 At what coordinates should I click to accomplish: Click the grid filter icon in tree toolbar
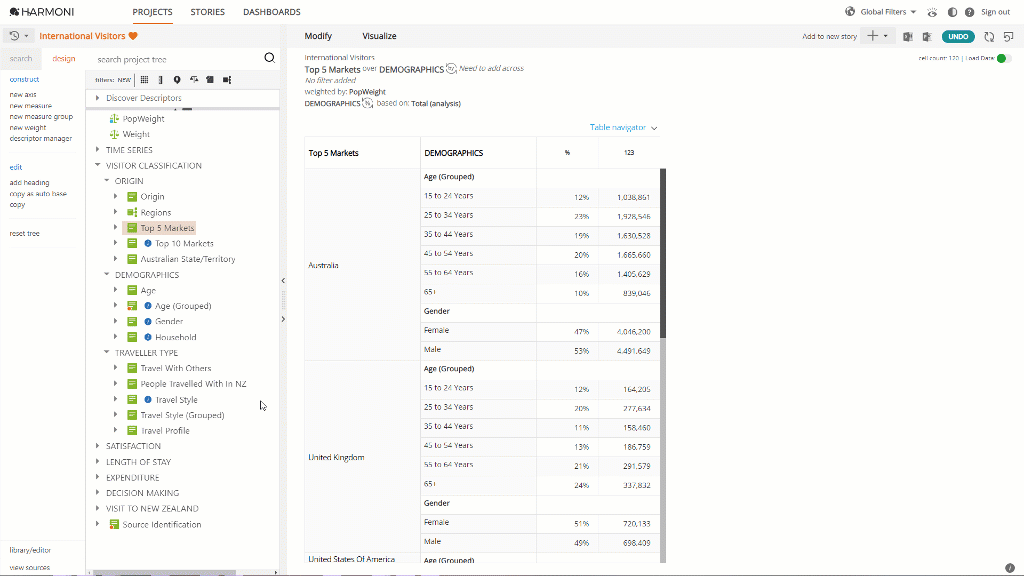[x=144, y=80]
